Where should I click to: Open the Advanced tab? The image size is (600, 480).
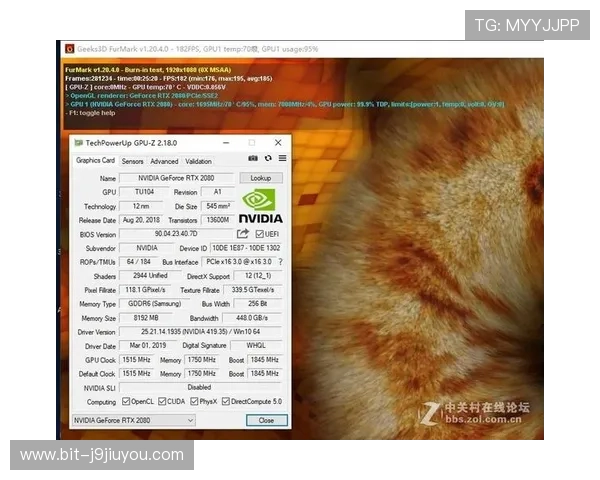click(164, 161)
